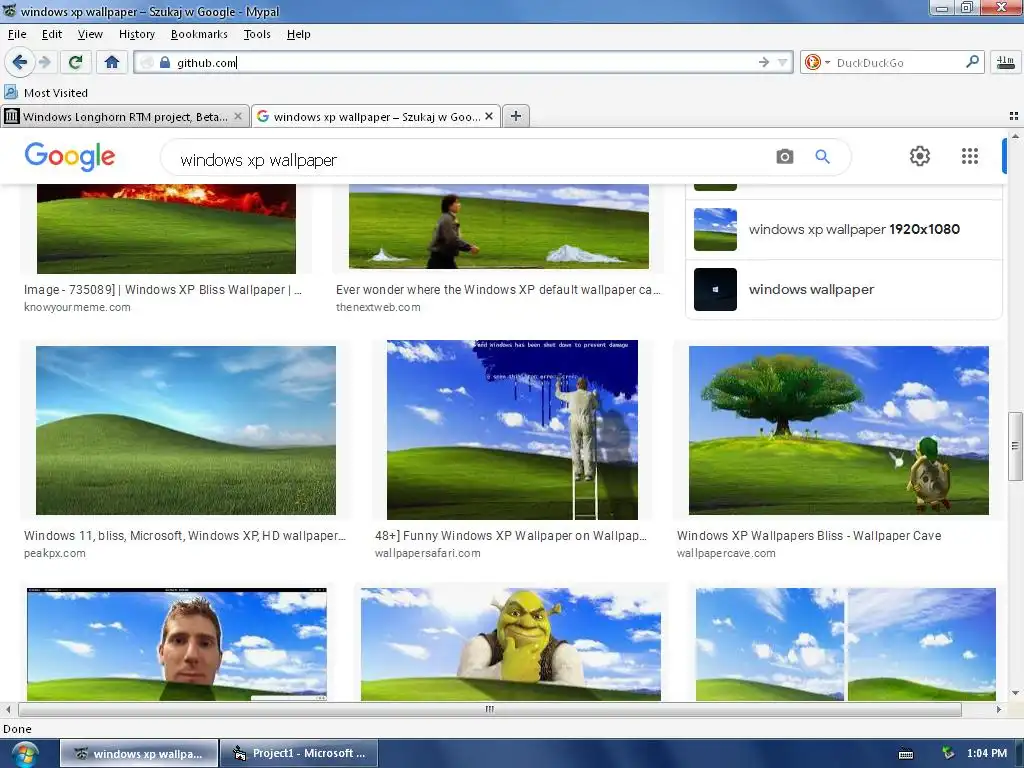This screenshot has height=768, width=1024.
Task: Open the Shrek Bliss wallpaper image
Action: pos(511,645)
